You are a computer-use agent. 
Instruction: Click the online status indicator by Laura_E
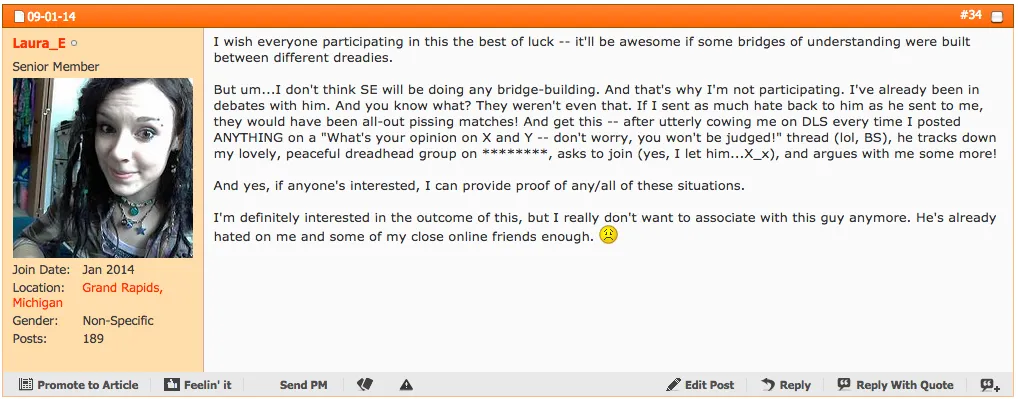(74, 44)
